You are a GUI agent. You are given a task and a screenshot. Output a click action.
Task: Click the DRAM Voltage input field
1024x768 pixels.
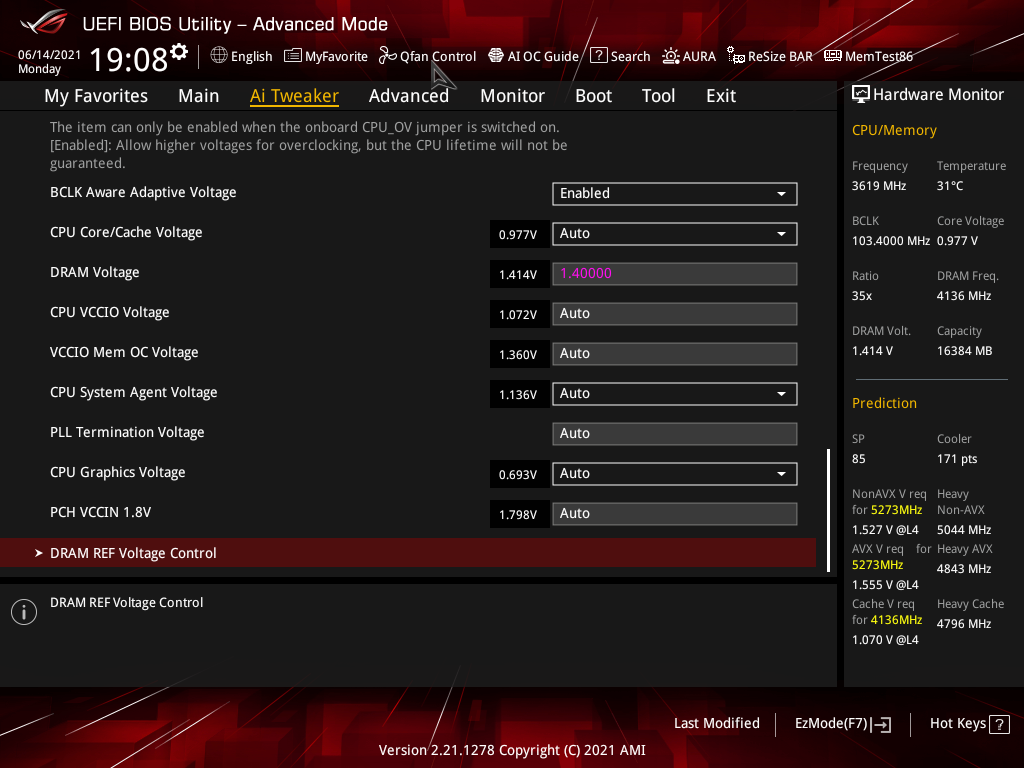tap(675, 274)
